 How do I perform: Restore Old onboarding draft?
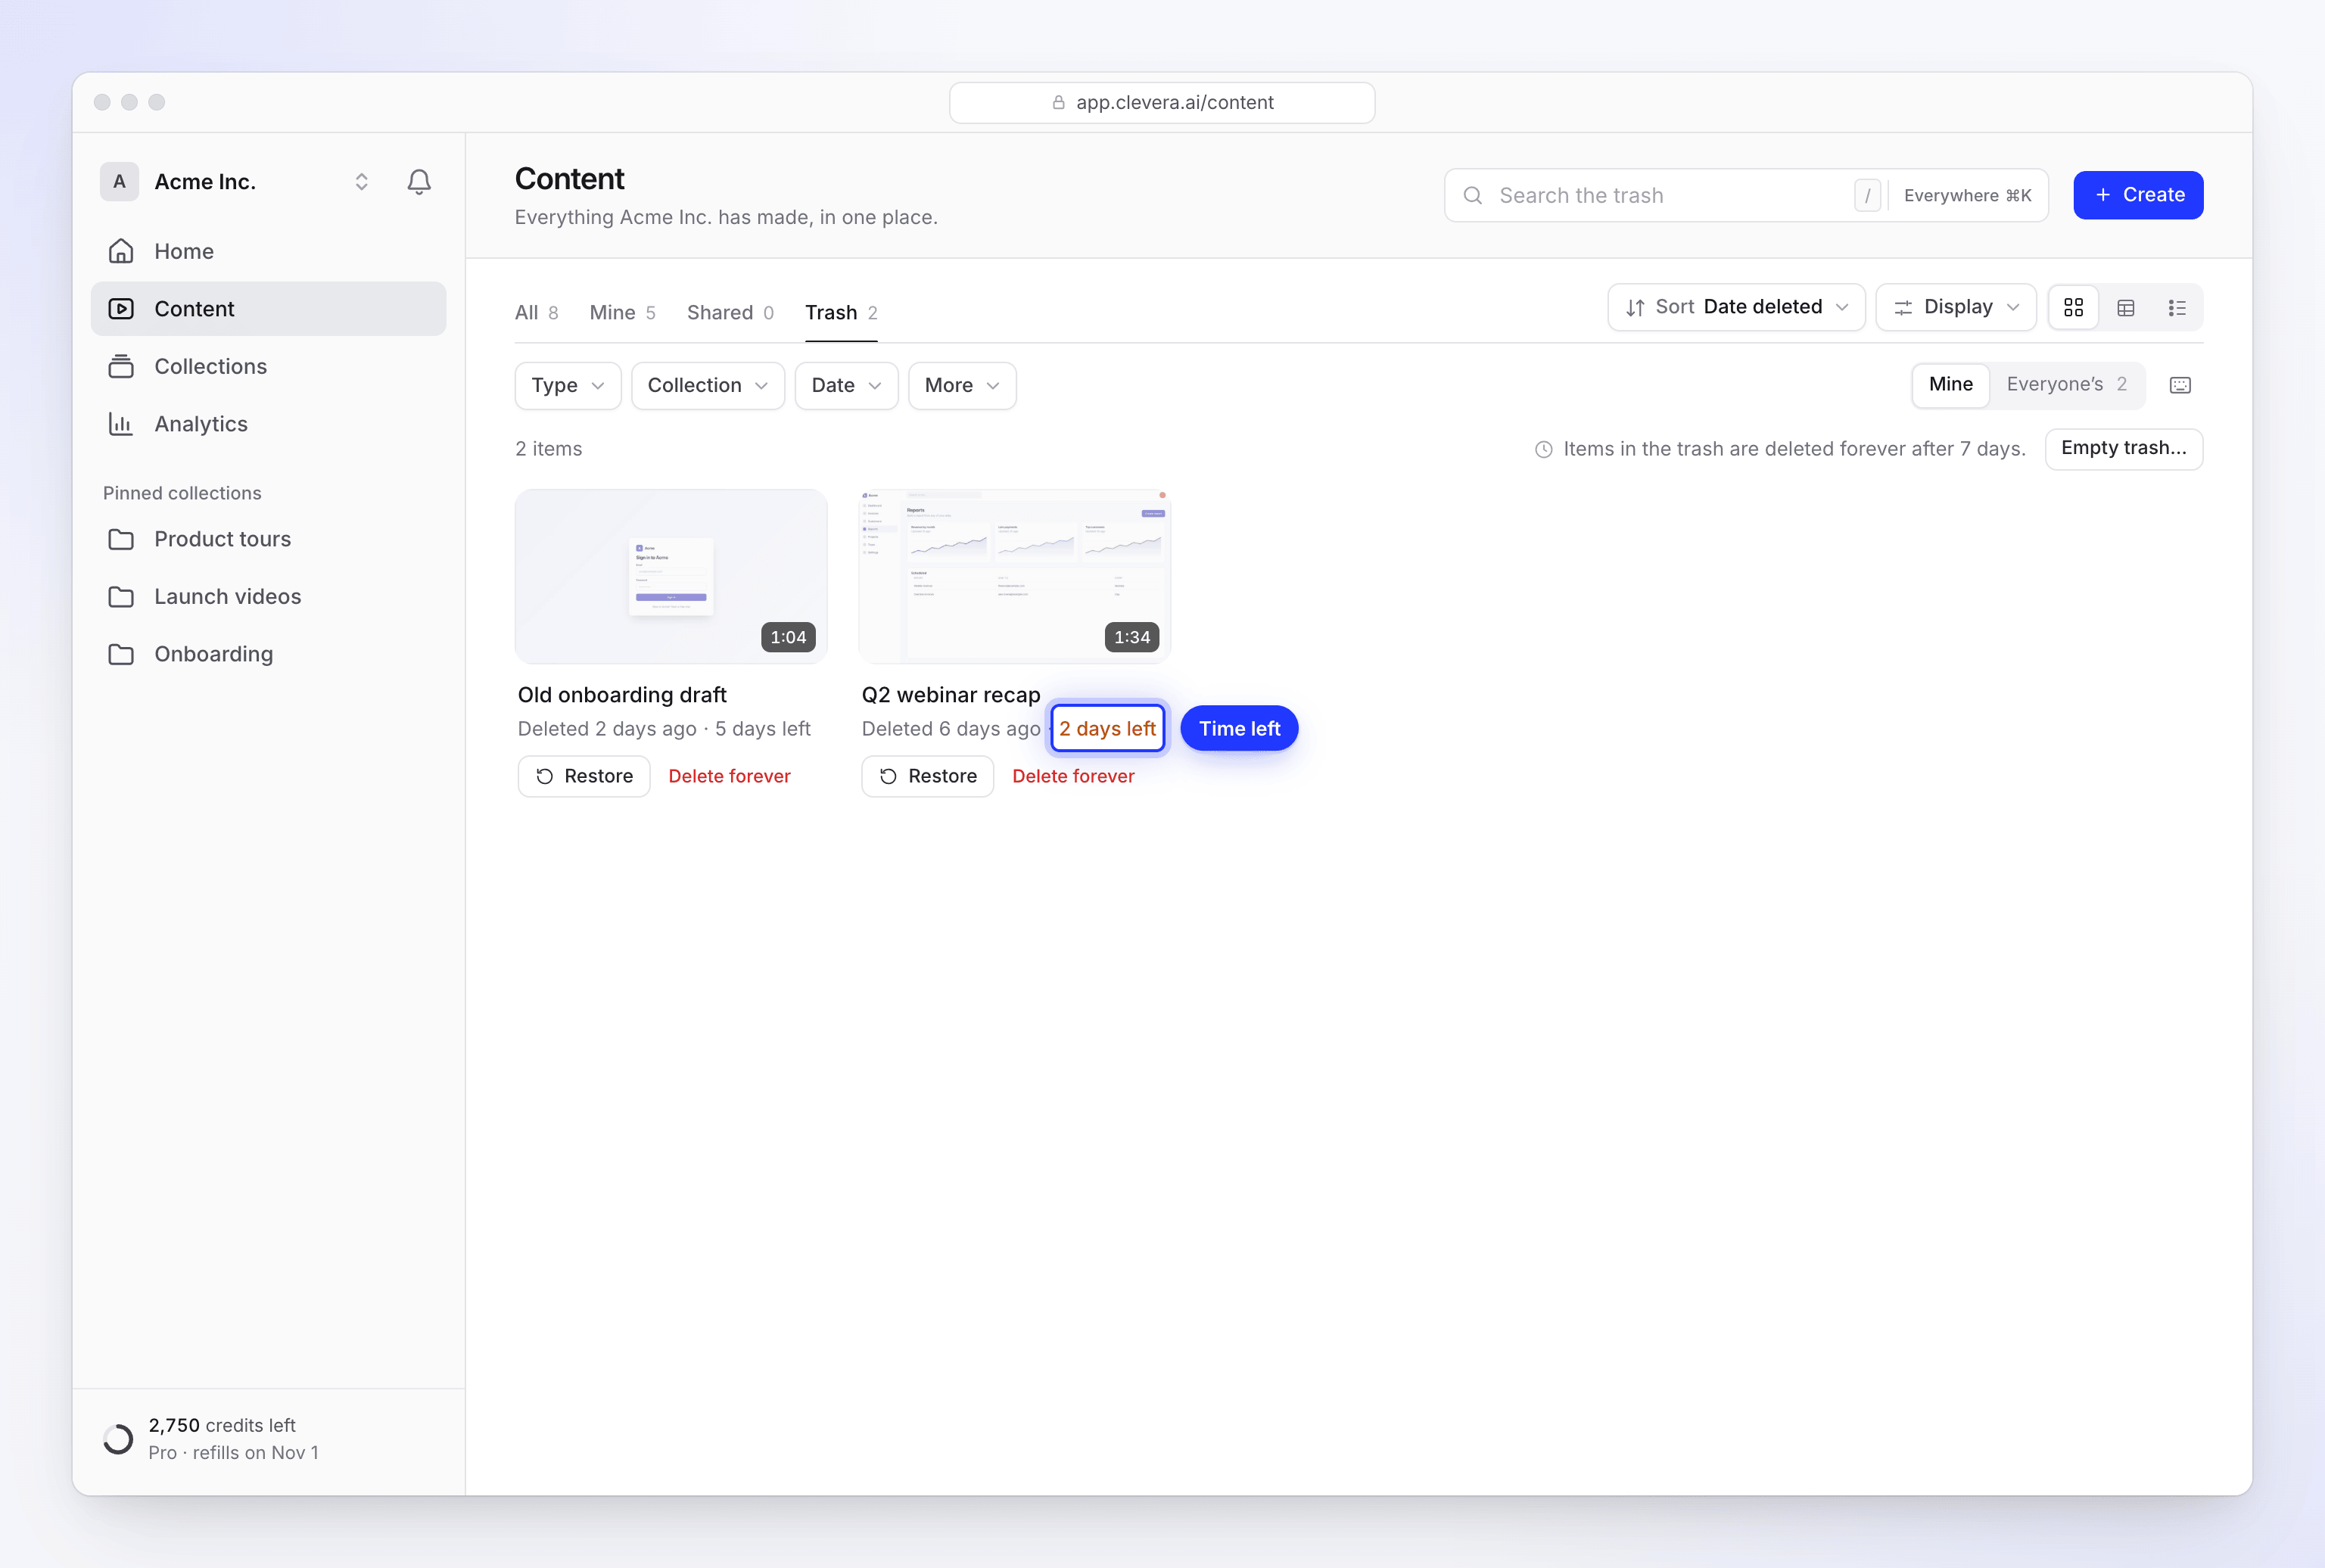(584, 776)
